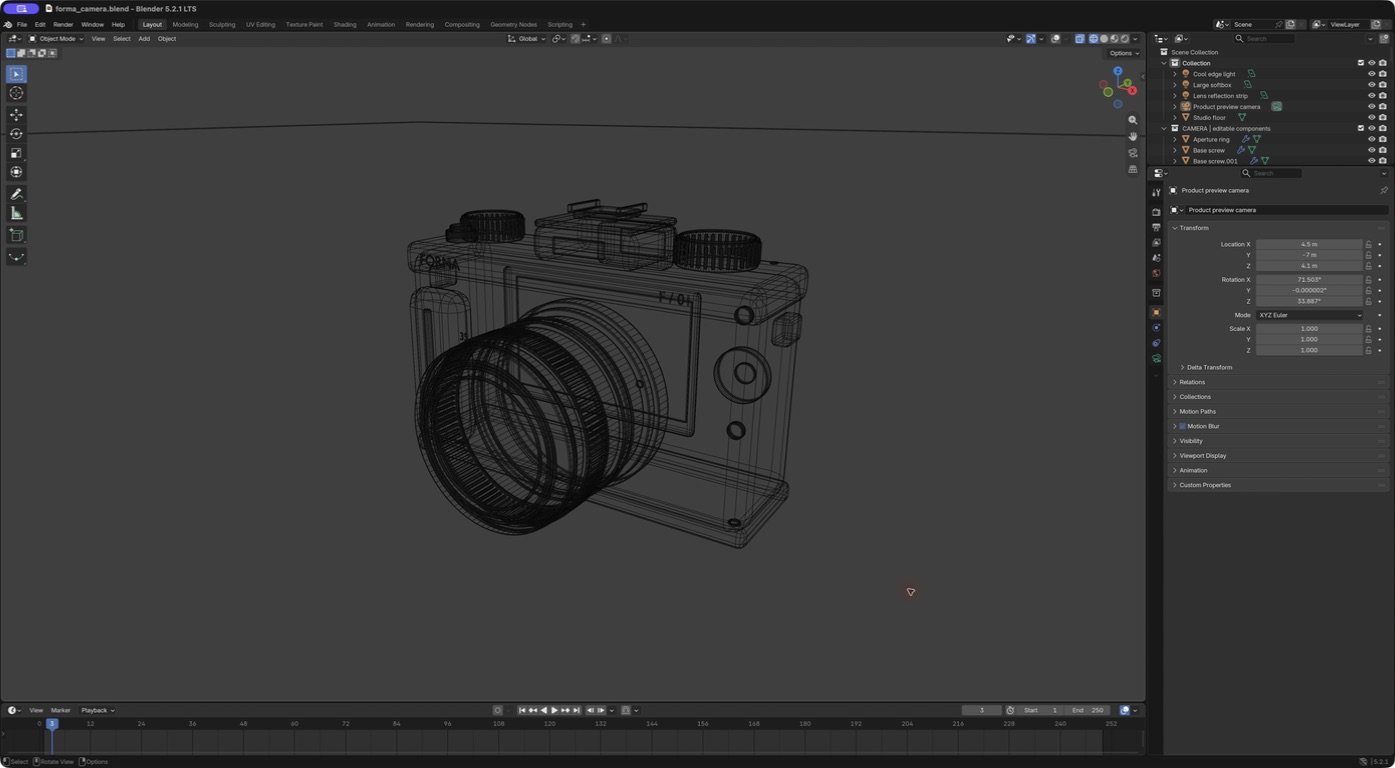The height and width of the screenshot is (768, 1395).
Task: Open the File menu
Action: tap(22, 24)
